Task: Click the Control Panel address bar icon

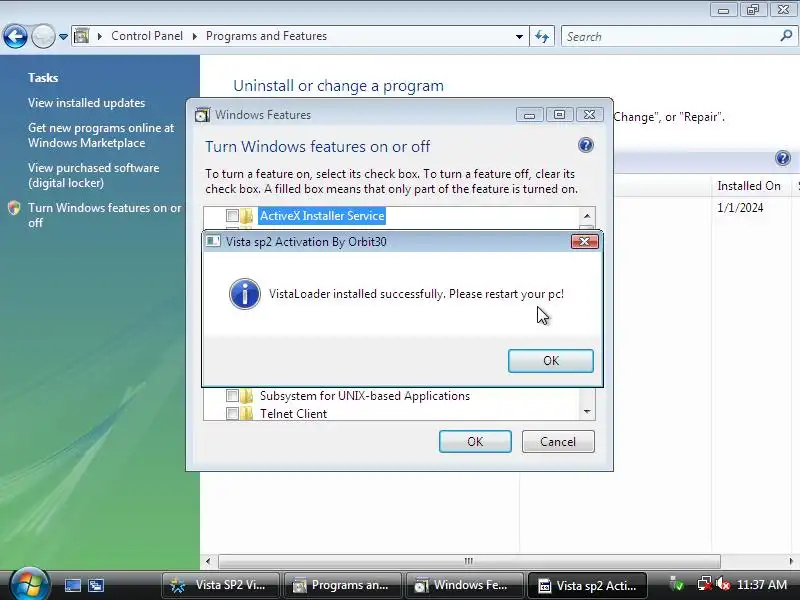Action: 82,36
